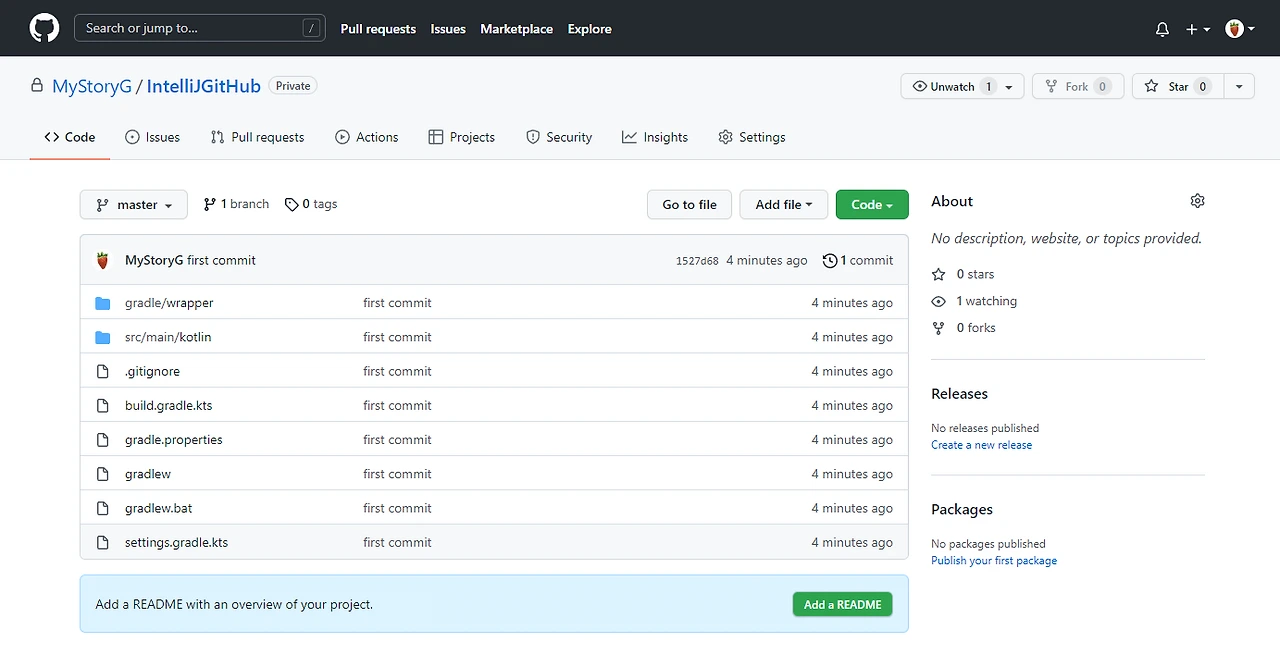Viewport: 1280px width, 667px height.
Task: Focus the Search or jump to field
Action: 200,28
